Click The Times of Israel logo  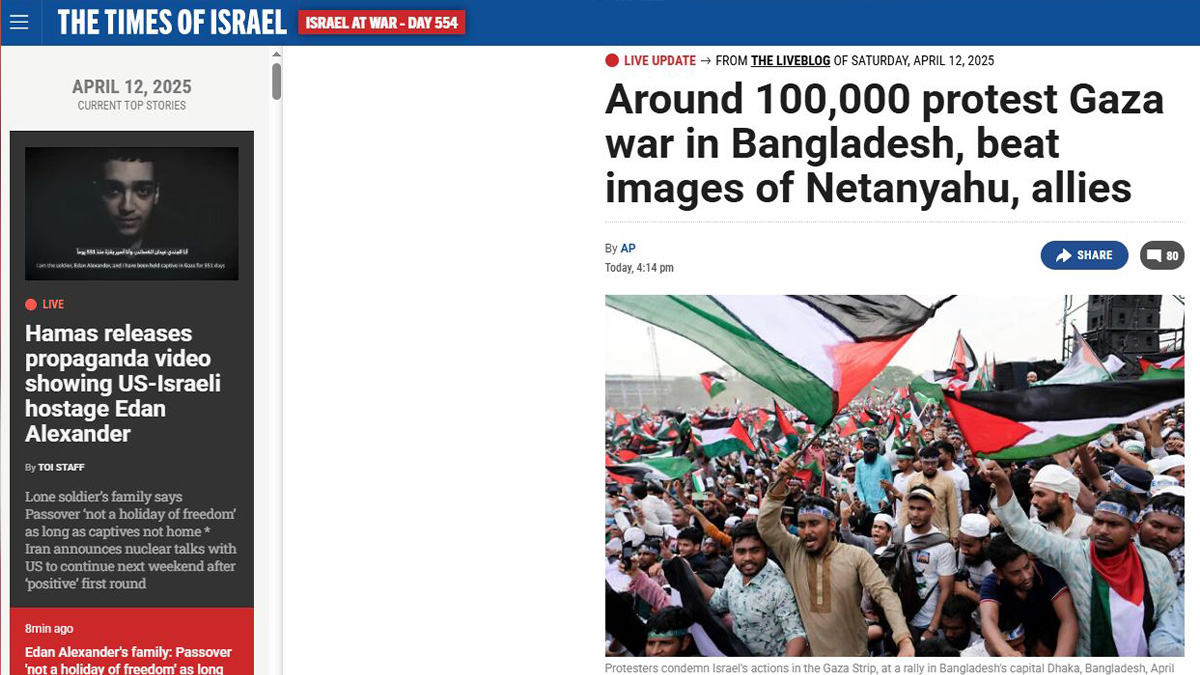point(172,22)
